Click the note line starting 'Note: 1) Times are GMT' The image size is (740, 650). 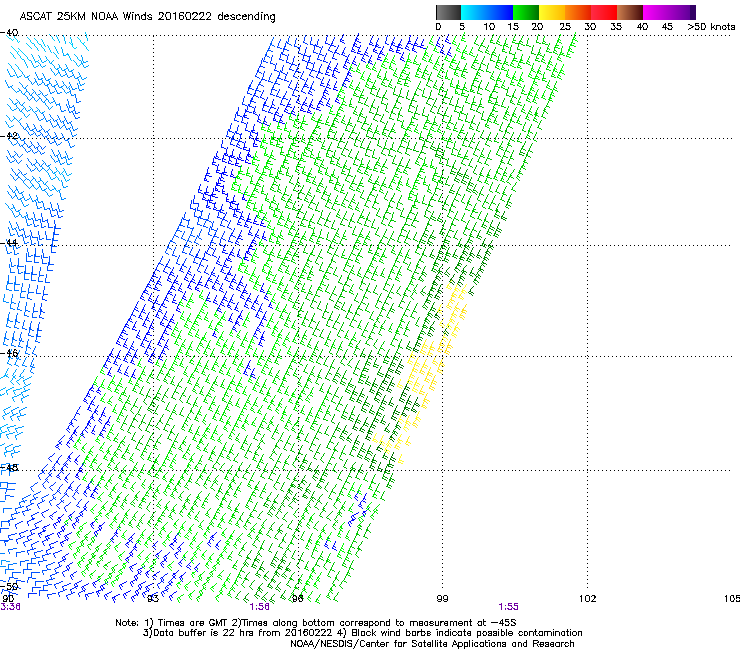pos(316,623)
